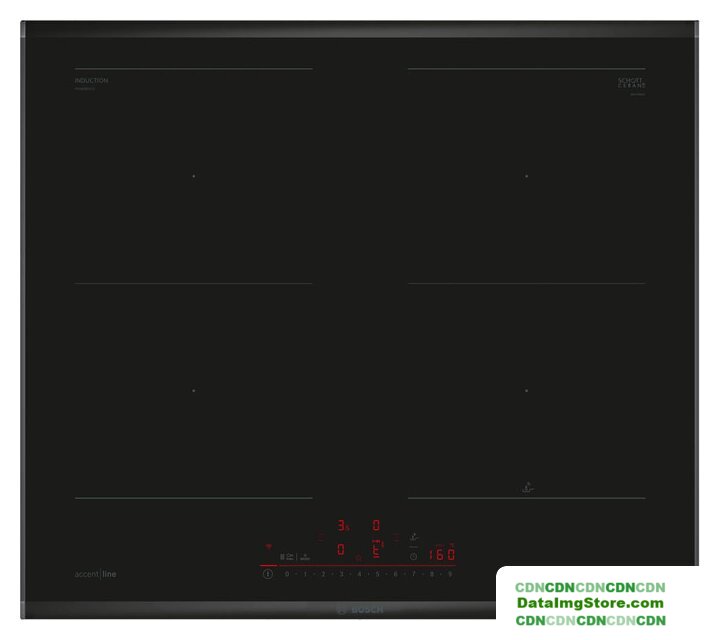Set power level to 9 on slider
Image resolution: width=720 pixels, height=640 pixels.
(x=450, y=575)
